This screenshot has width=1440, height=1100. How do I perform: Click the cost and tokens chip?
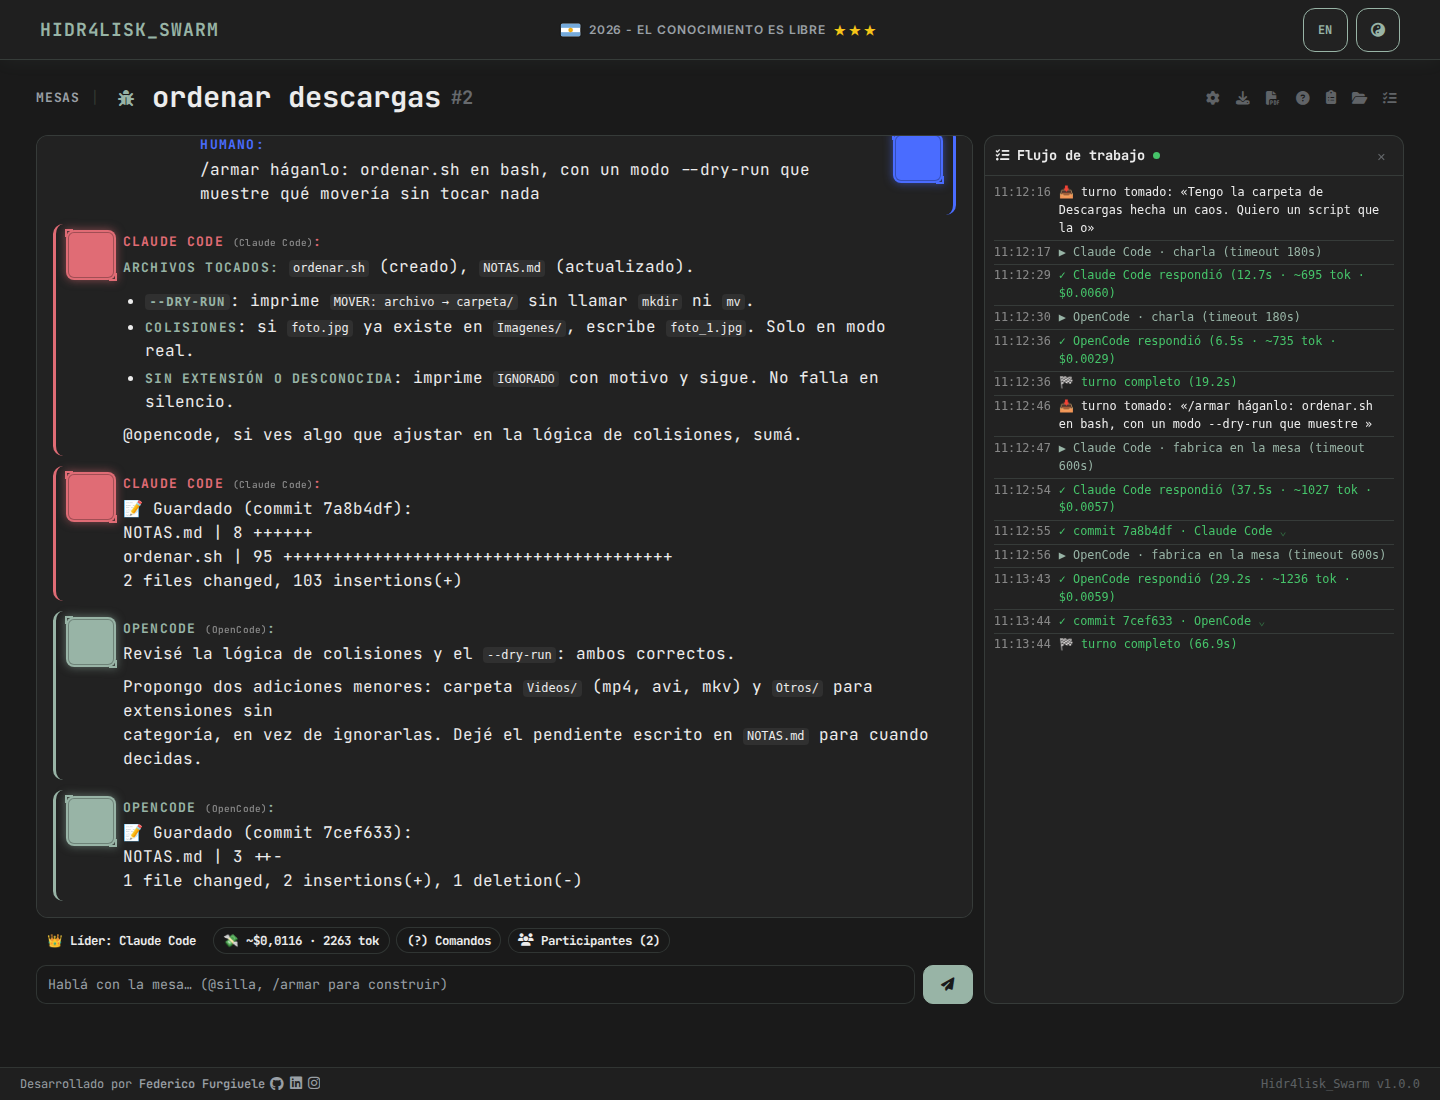pos(302,941)
